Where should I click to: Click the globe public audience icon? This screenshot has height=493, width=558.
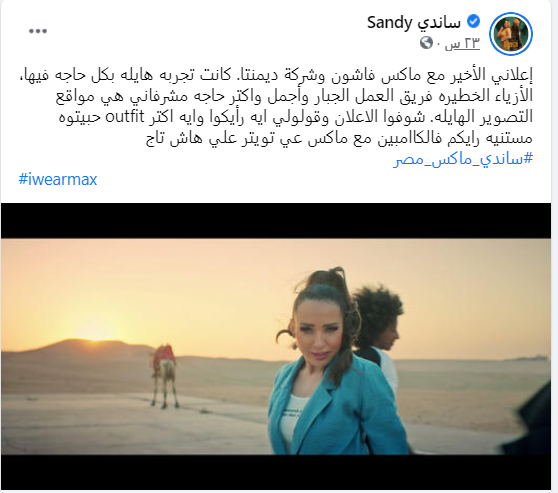pos(426,43)
